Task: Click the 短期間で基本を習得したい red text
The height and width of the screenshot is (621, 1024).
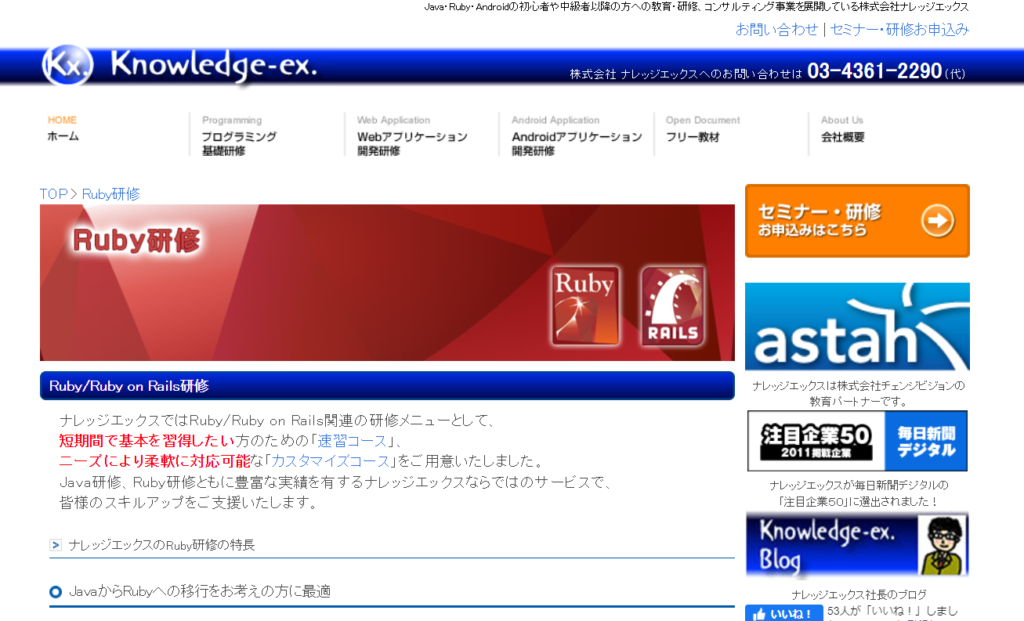Action: click(x=147, y=441)
